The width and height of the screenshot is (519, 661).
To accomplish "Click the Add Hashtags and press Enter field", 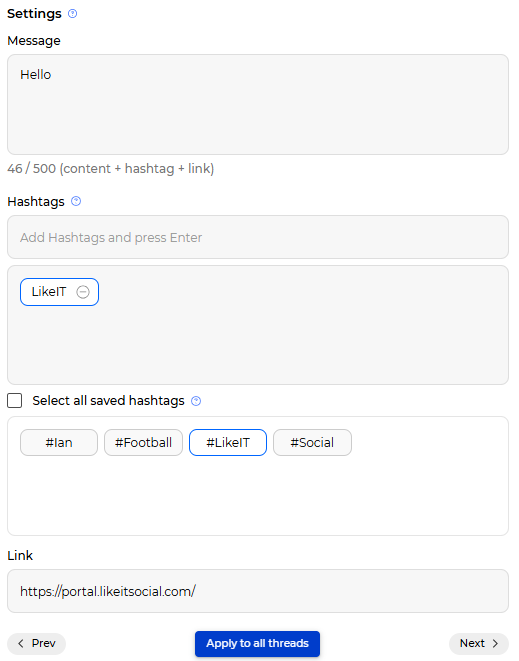I will [258, 237].
